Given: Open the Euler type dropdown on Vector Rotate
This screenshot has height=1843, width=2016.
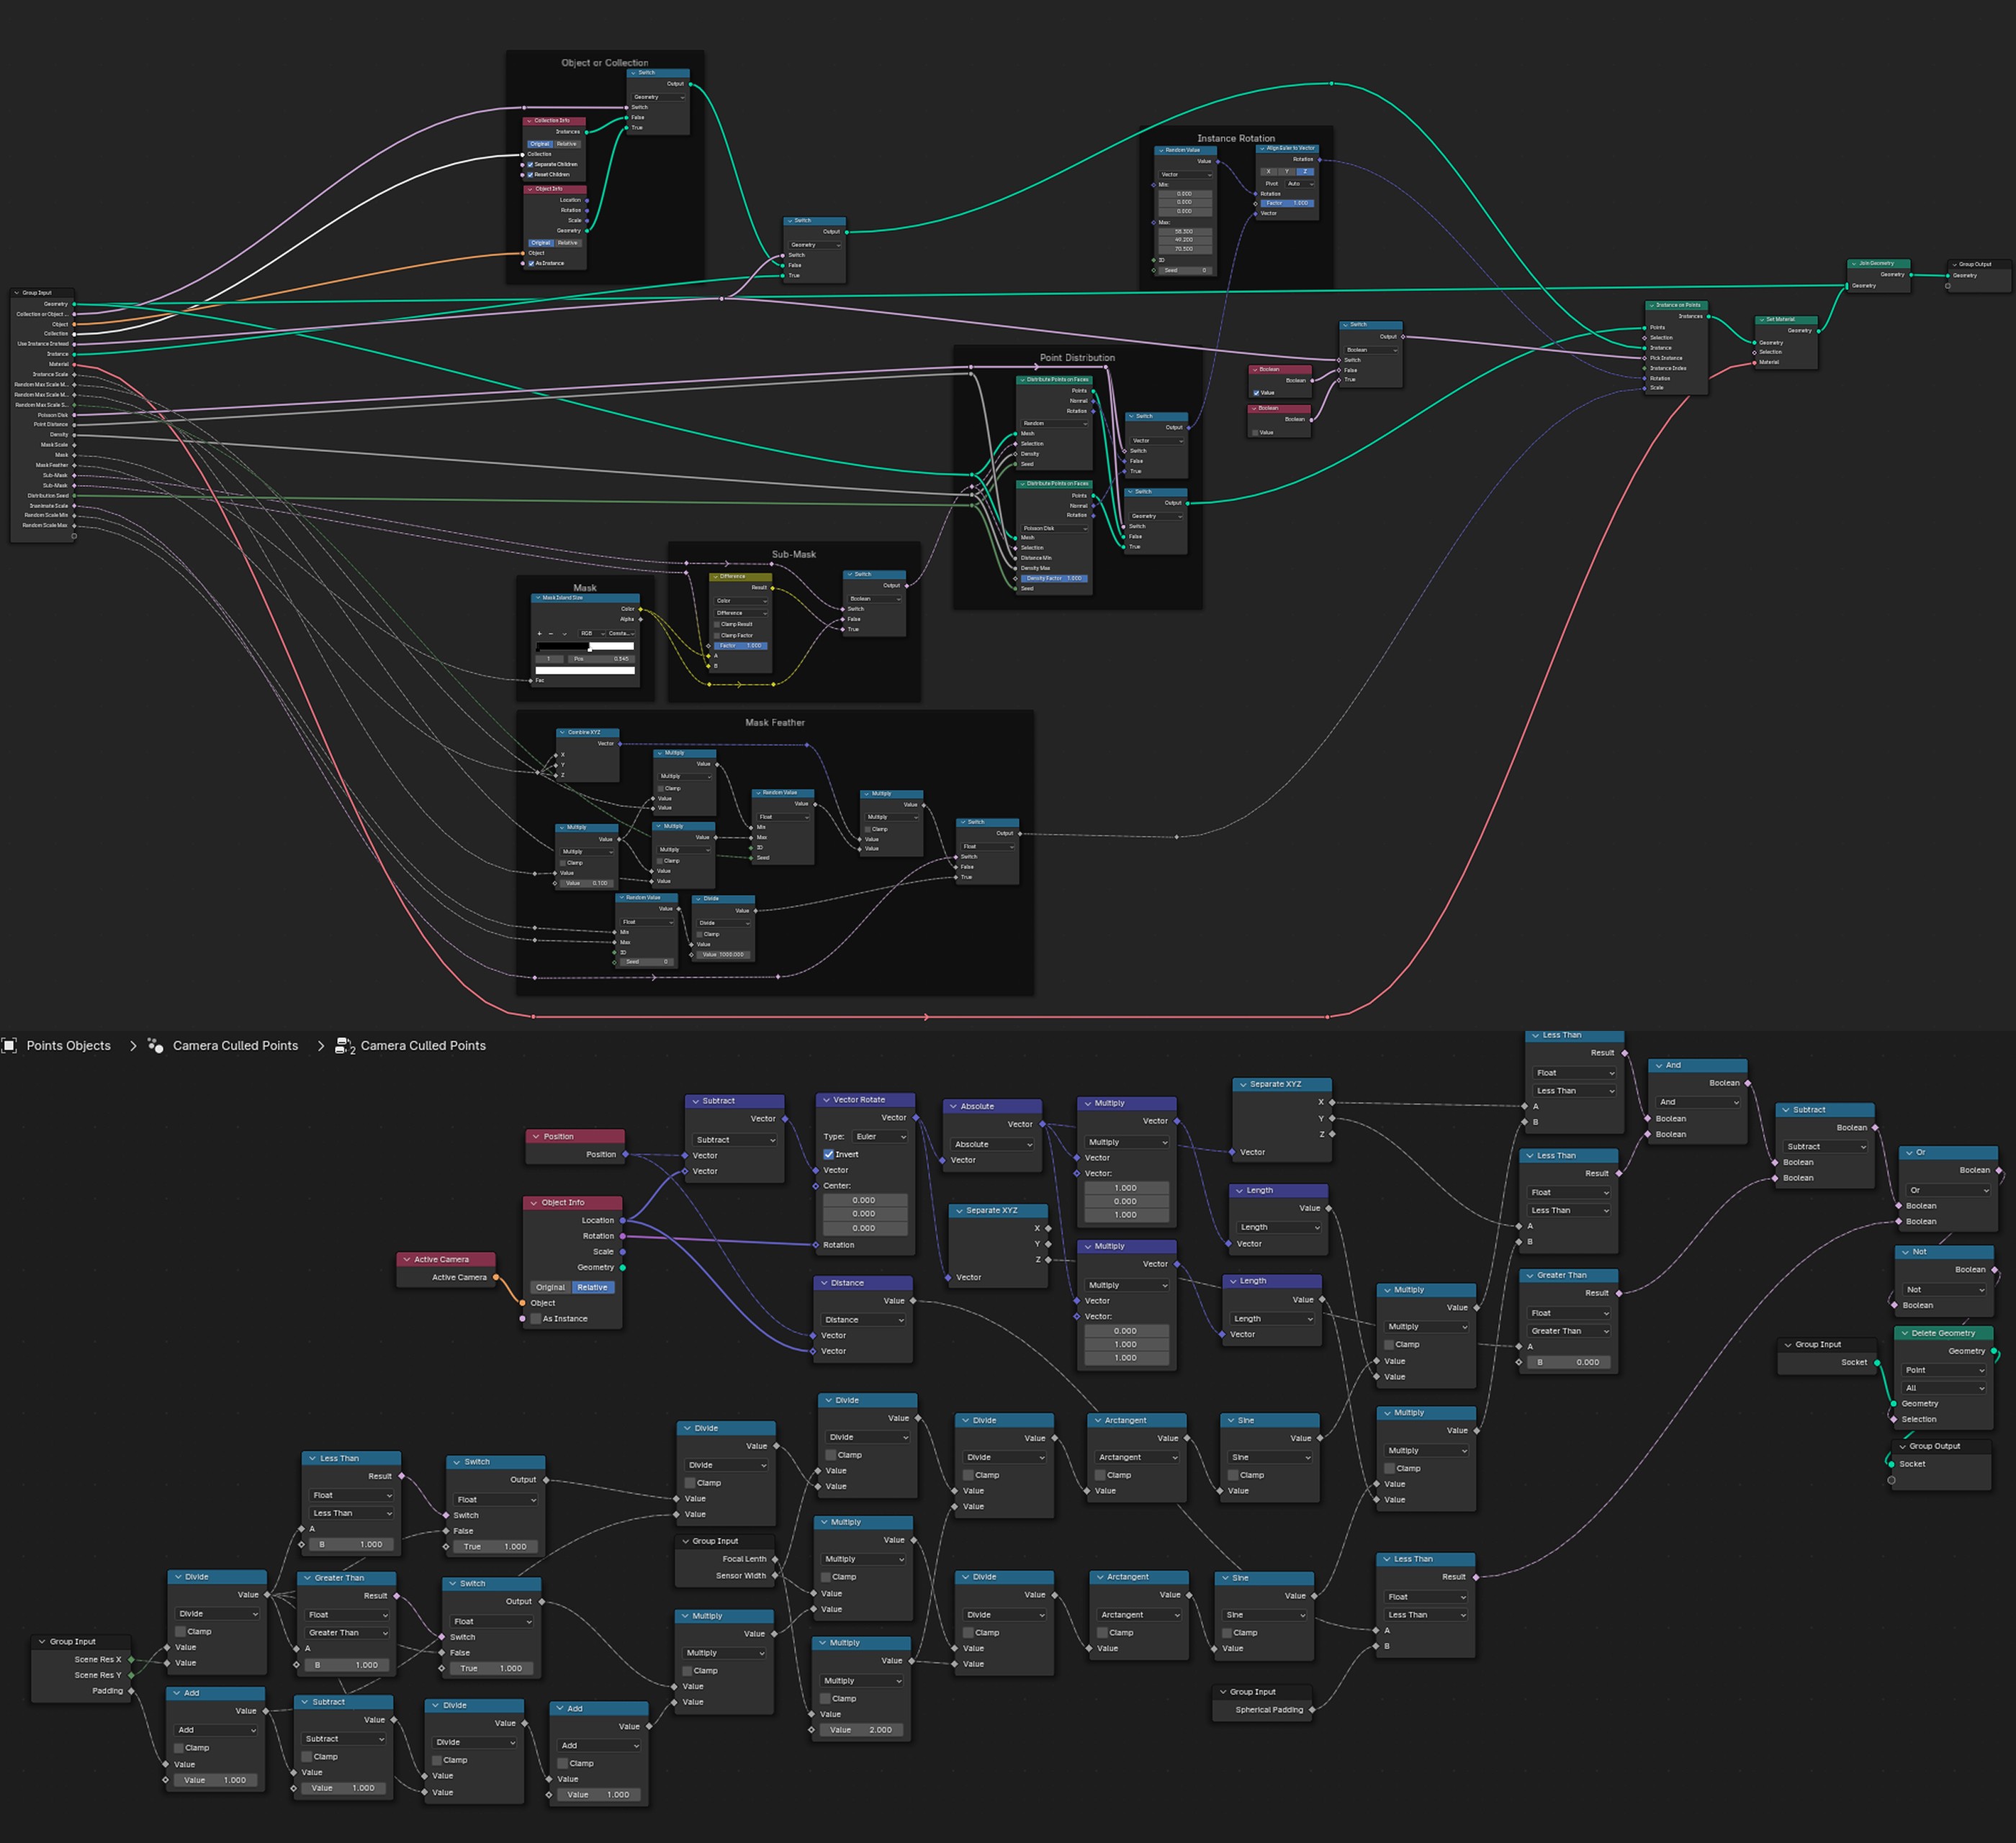Looking at the screenshot, I should pyautogui.click(x=880, y=1136).
